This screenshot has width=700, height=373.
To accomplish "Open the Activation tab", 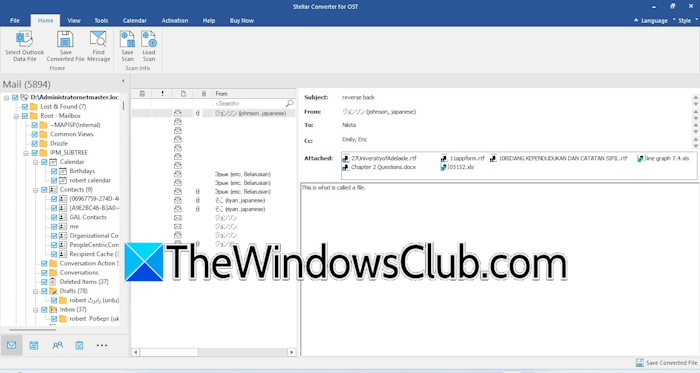I will pyautogui.click(x=175, y=21).
